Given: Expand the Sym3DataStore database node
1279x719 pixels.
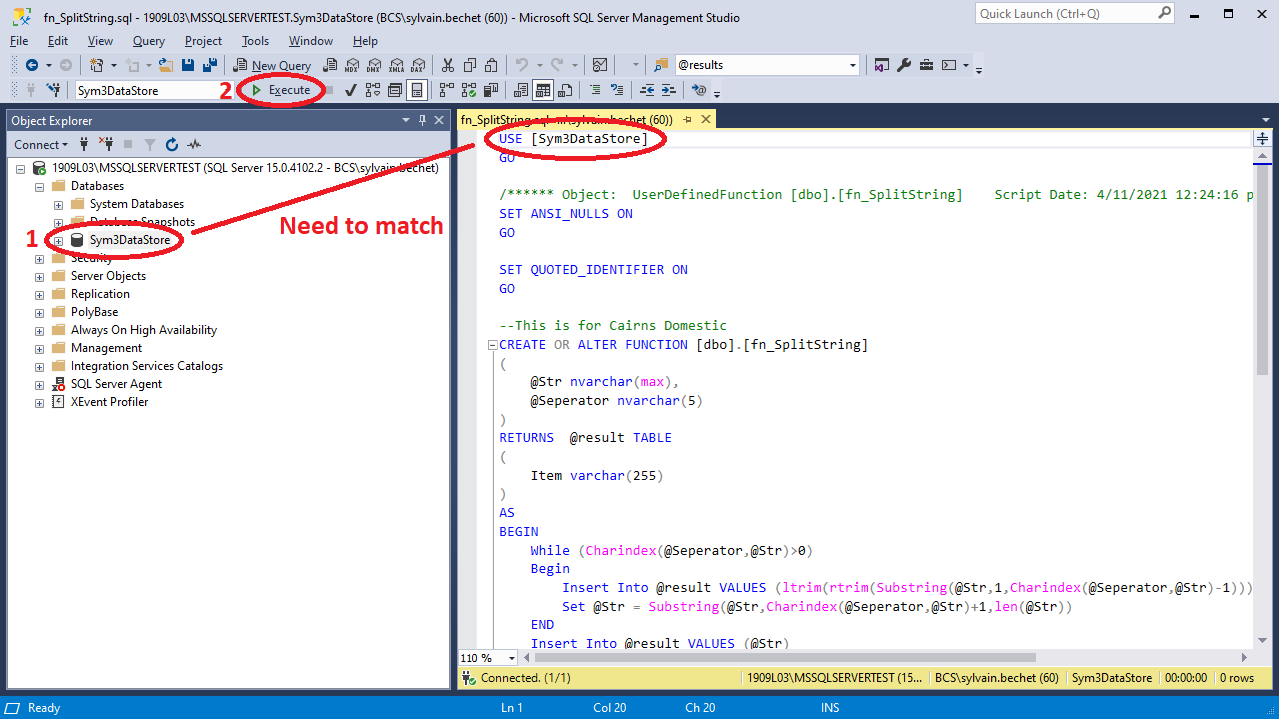Looking at the screenshot, I should click(58, 241).
